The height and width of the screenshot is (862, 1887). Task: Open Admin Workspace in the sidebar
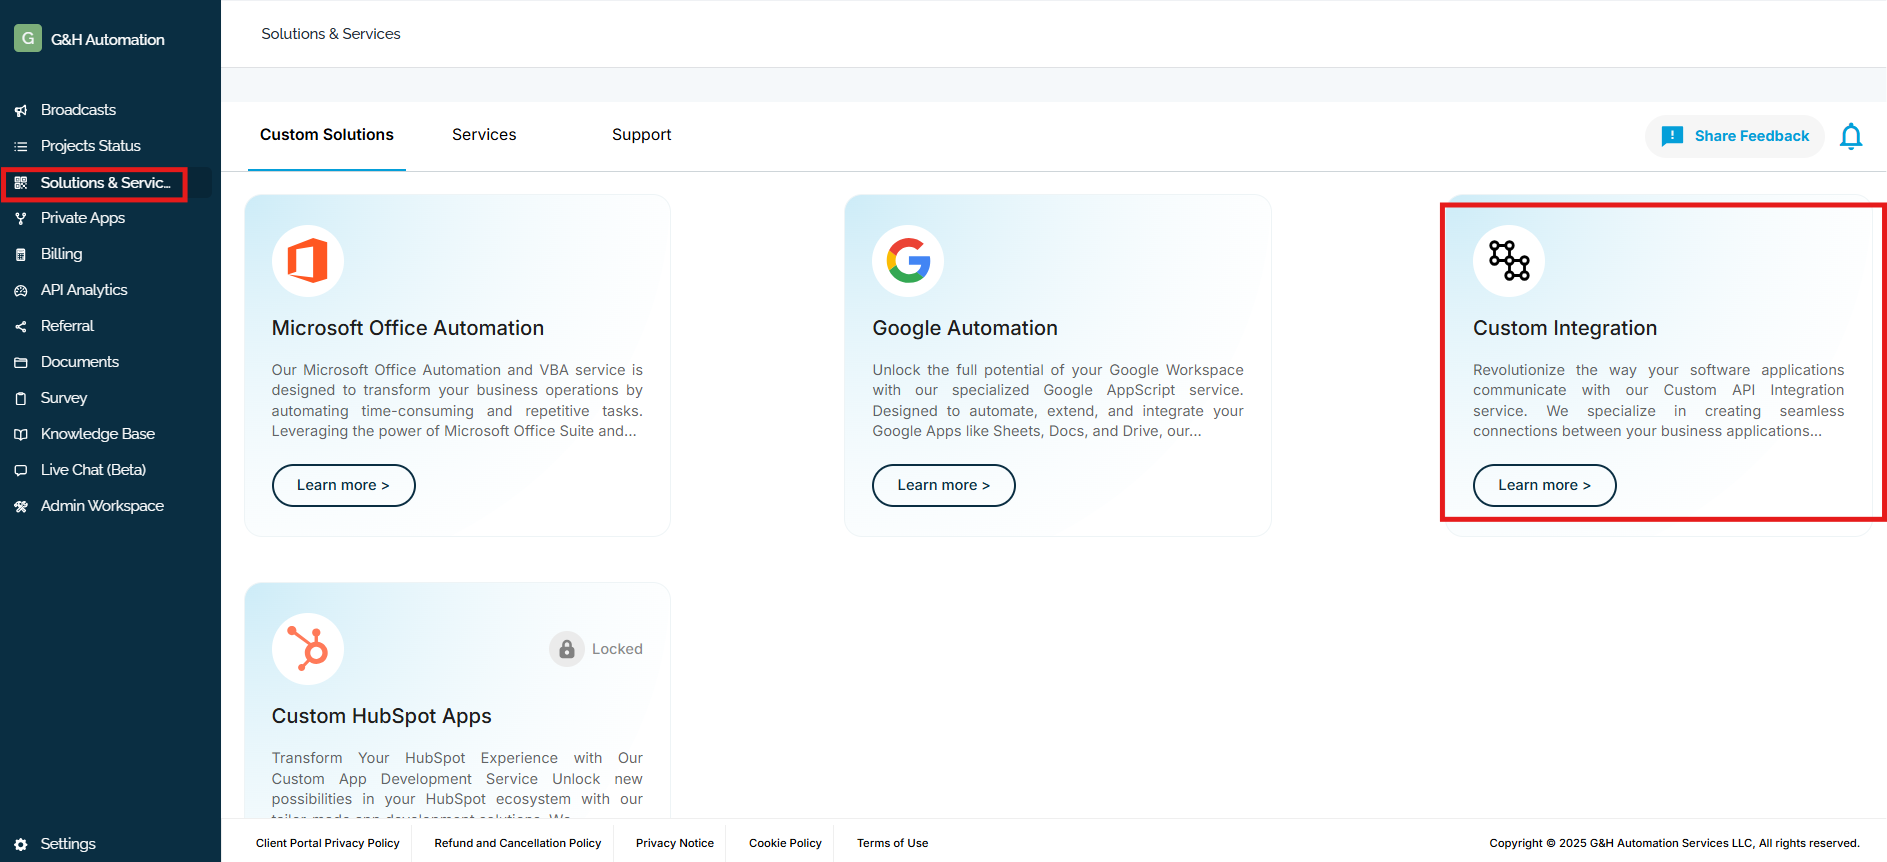[x=102, y=506]
